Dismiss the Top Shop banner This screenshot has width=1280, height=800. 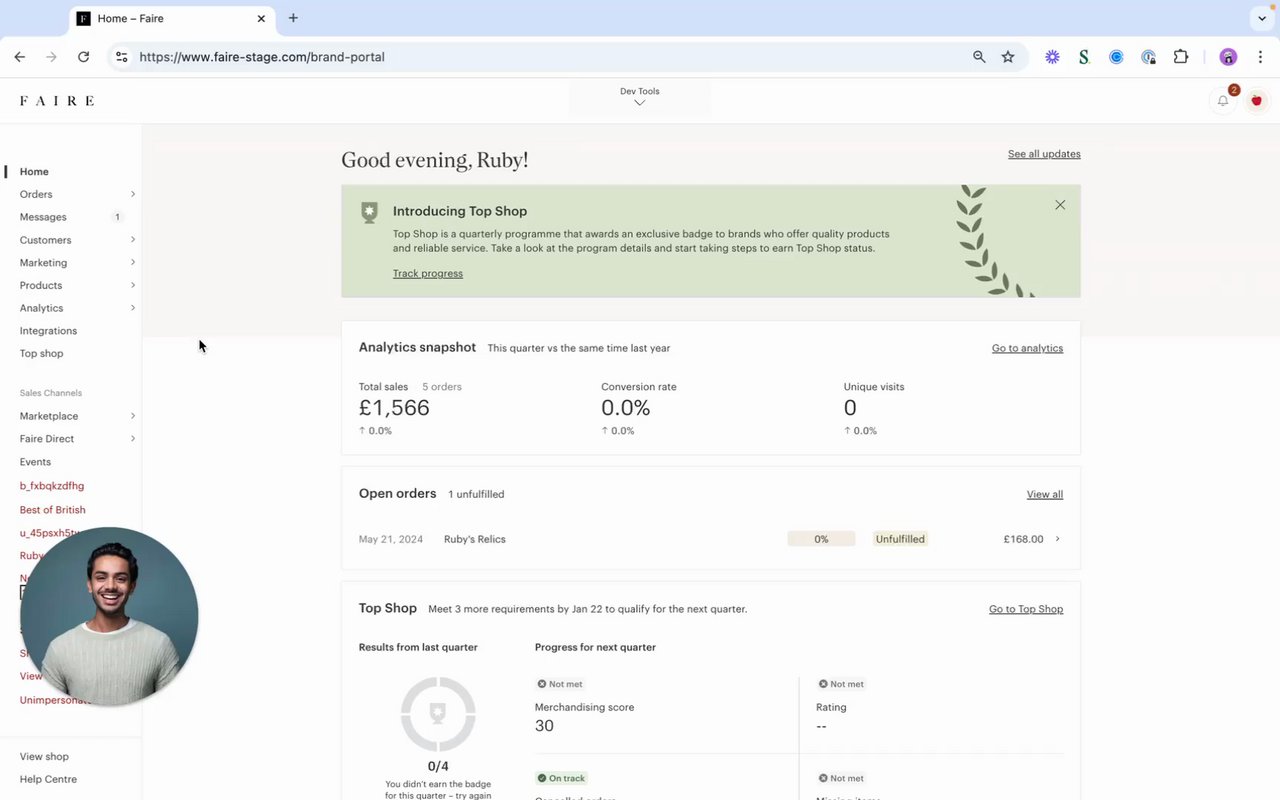click(x=1060, y=205)
